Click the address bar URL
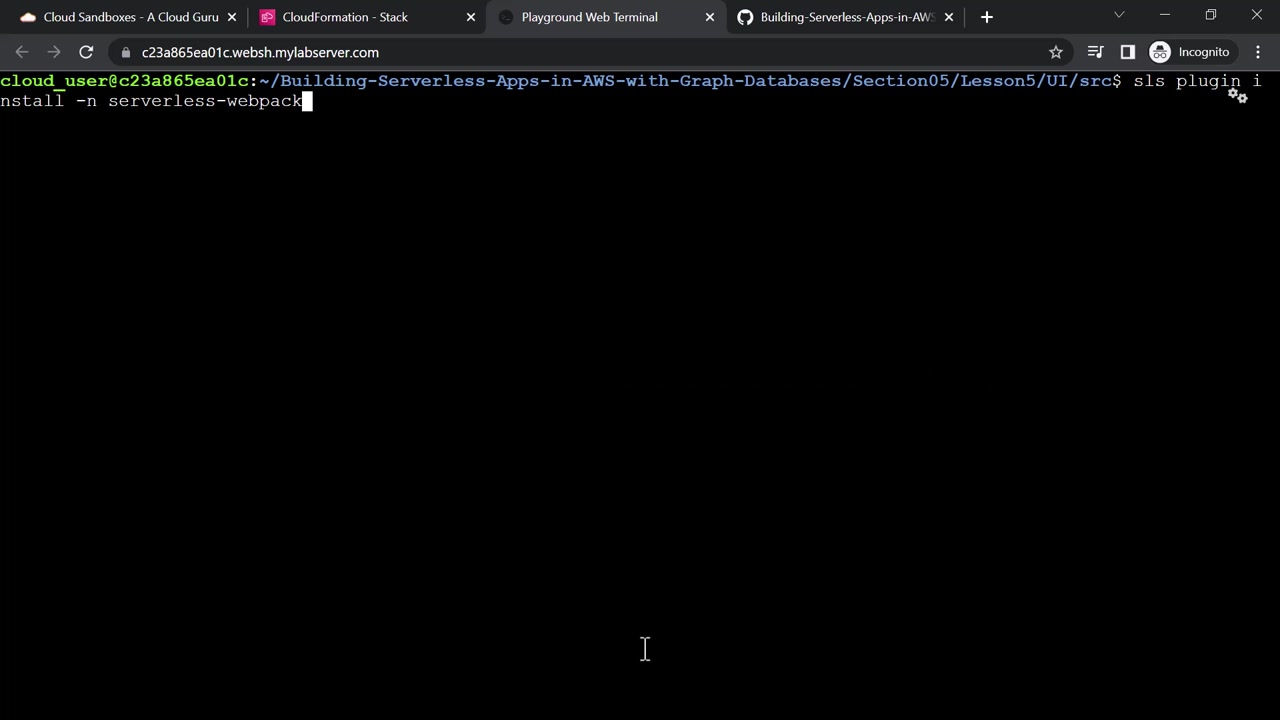Image resolution: width=1280 pixels, height=720 pixels. click(x=260, y=52)
